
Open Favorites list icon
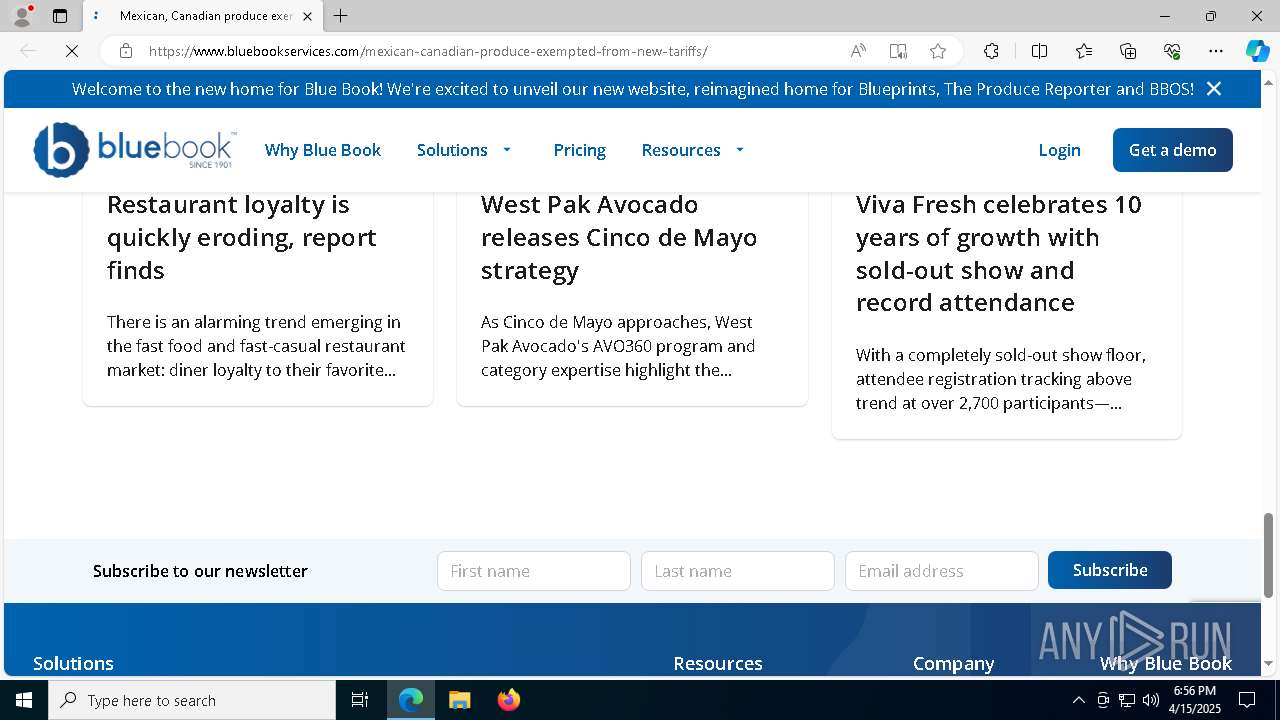1084,51
